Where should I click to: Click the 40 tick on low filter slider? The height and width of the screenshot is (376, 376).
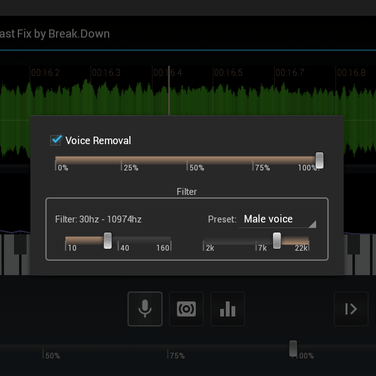(x=124, y=248)
